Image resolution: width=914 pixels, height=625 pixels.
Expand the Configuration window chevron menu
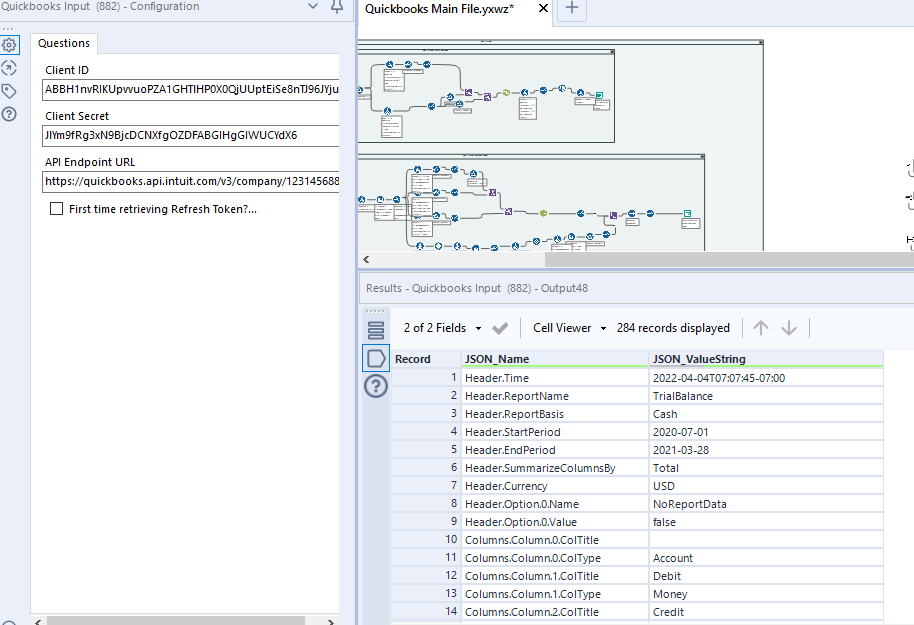coord(313,7)
